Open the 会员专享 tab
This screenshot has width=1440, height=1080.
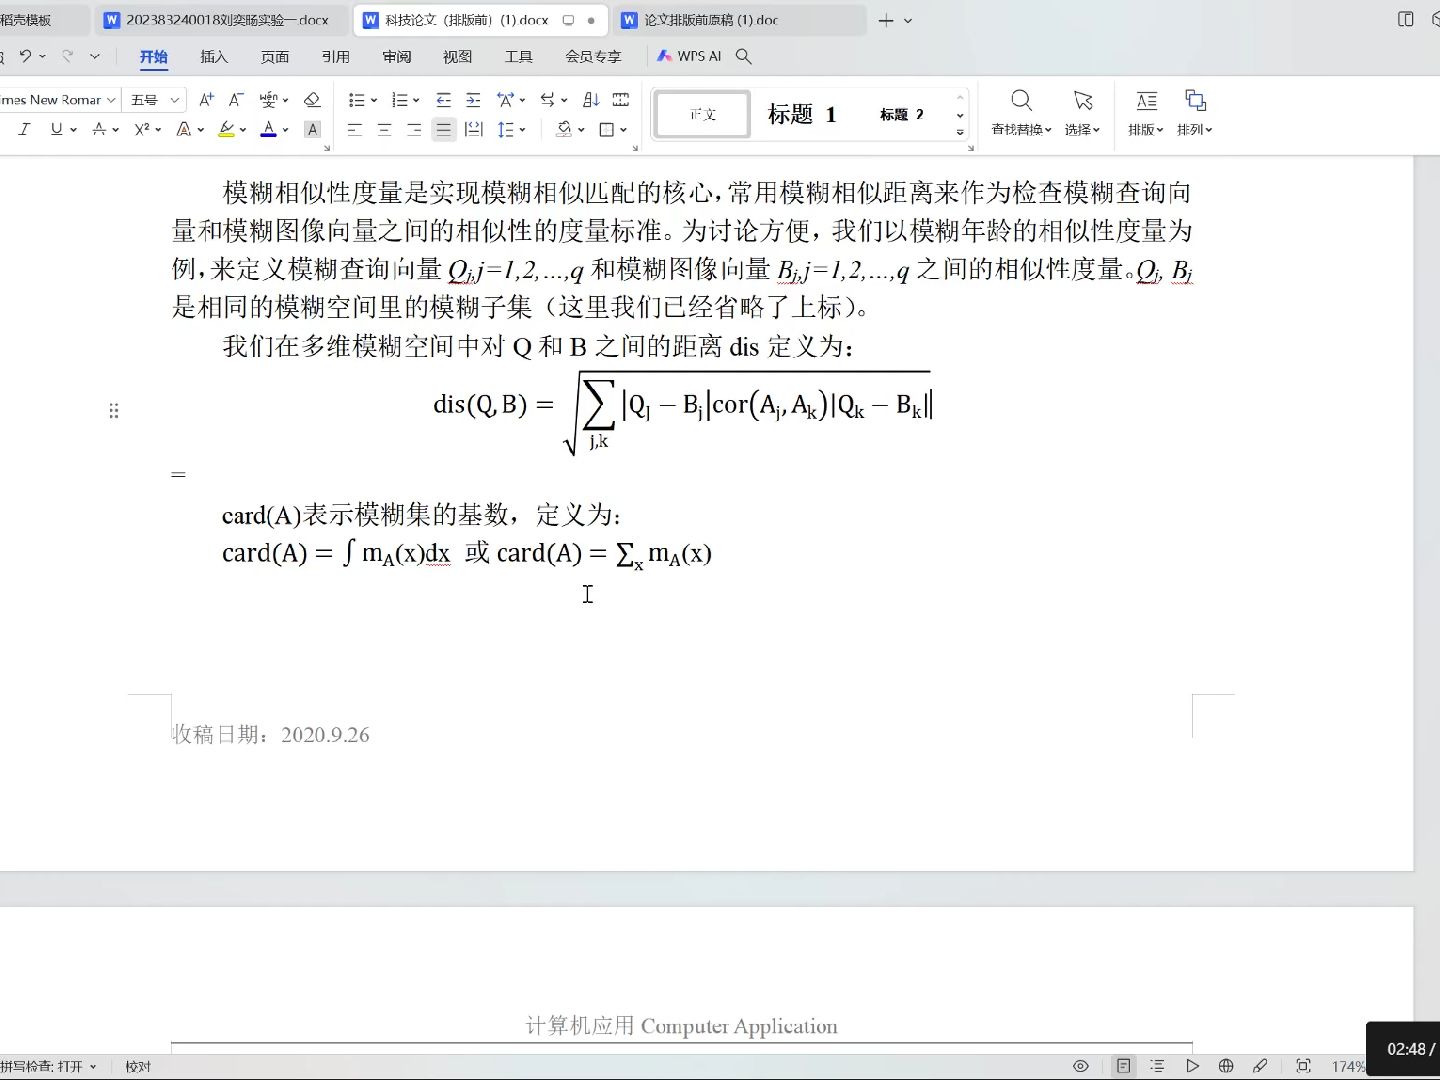point(593,57)
